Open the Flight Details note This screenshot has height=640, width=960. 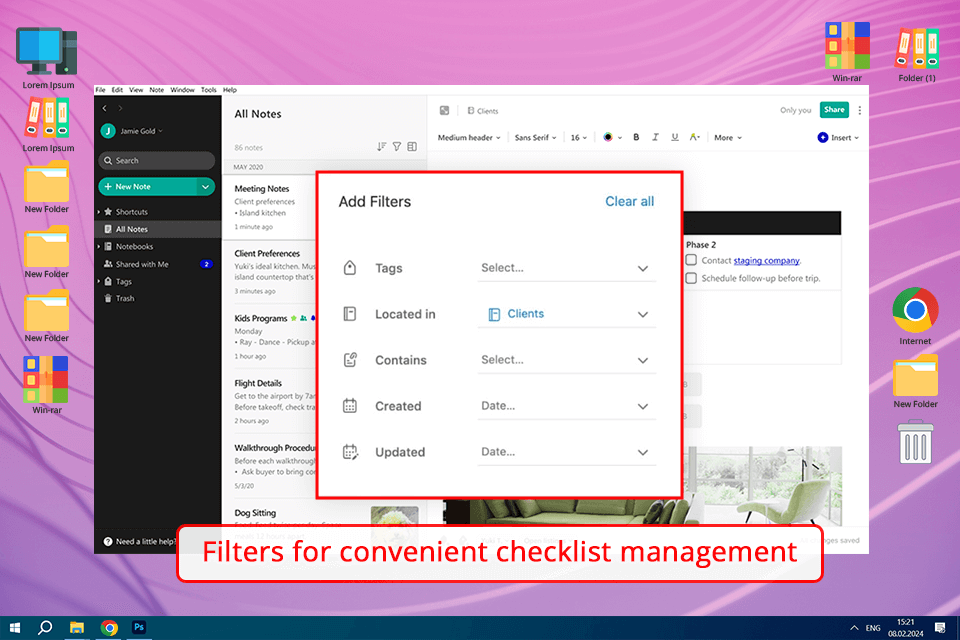click(269, 402)
